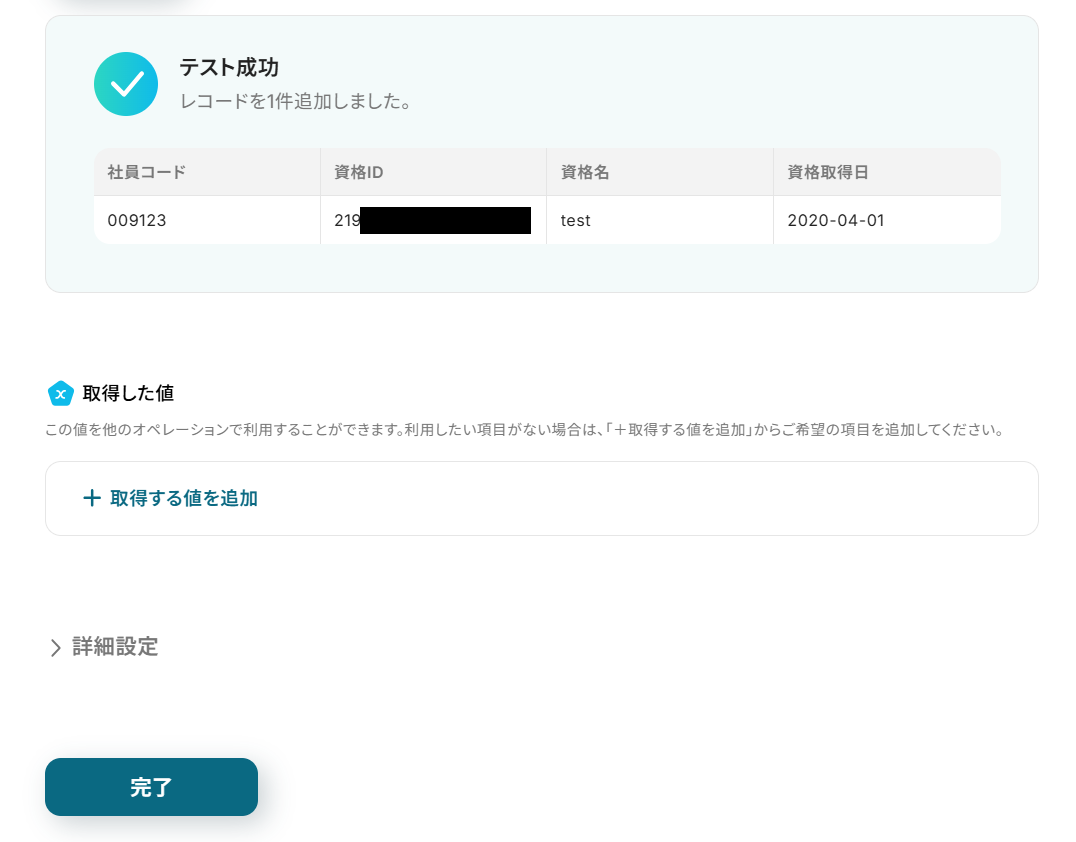This screenshot has width=1076, height=842.
Task: Click the 完了 button
Action: coord(152,787)
